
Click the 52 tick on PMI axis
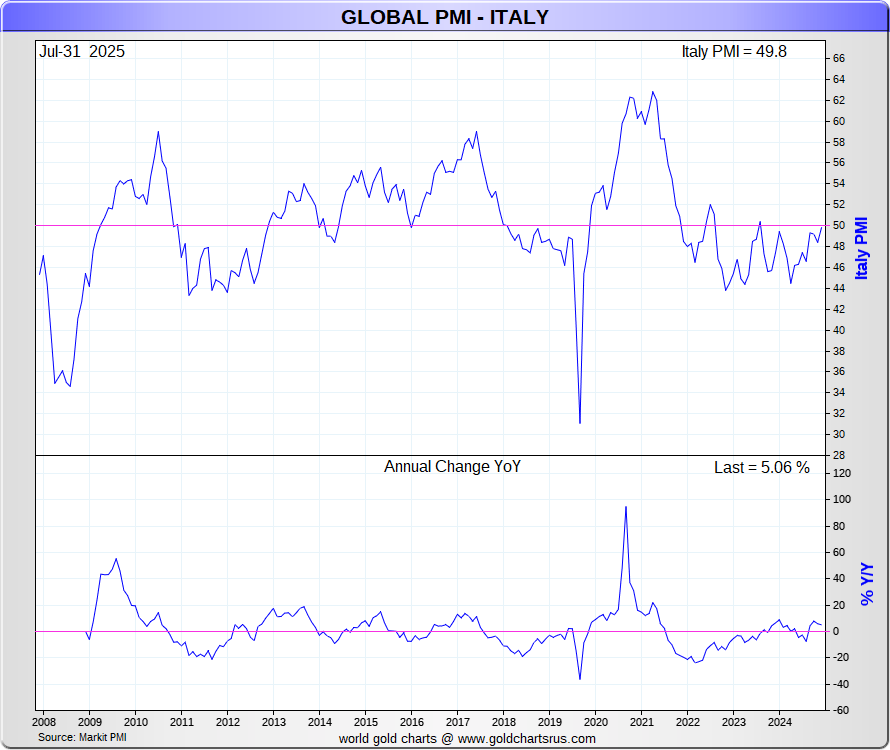(839, 204)
